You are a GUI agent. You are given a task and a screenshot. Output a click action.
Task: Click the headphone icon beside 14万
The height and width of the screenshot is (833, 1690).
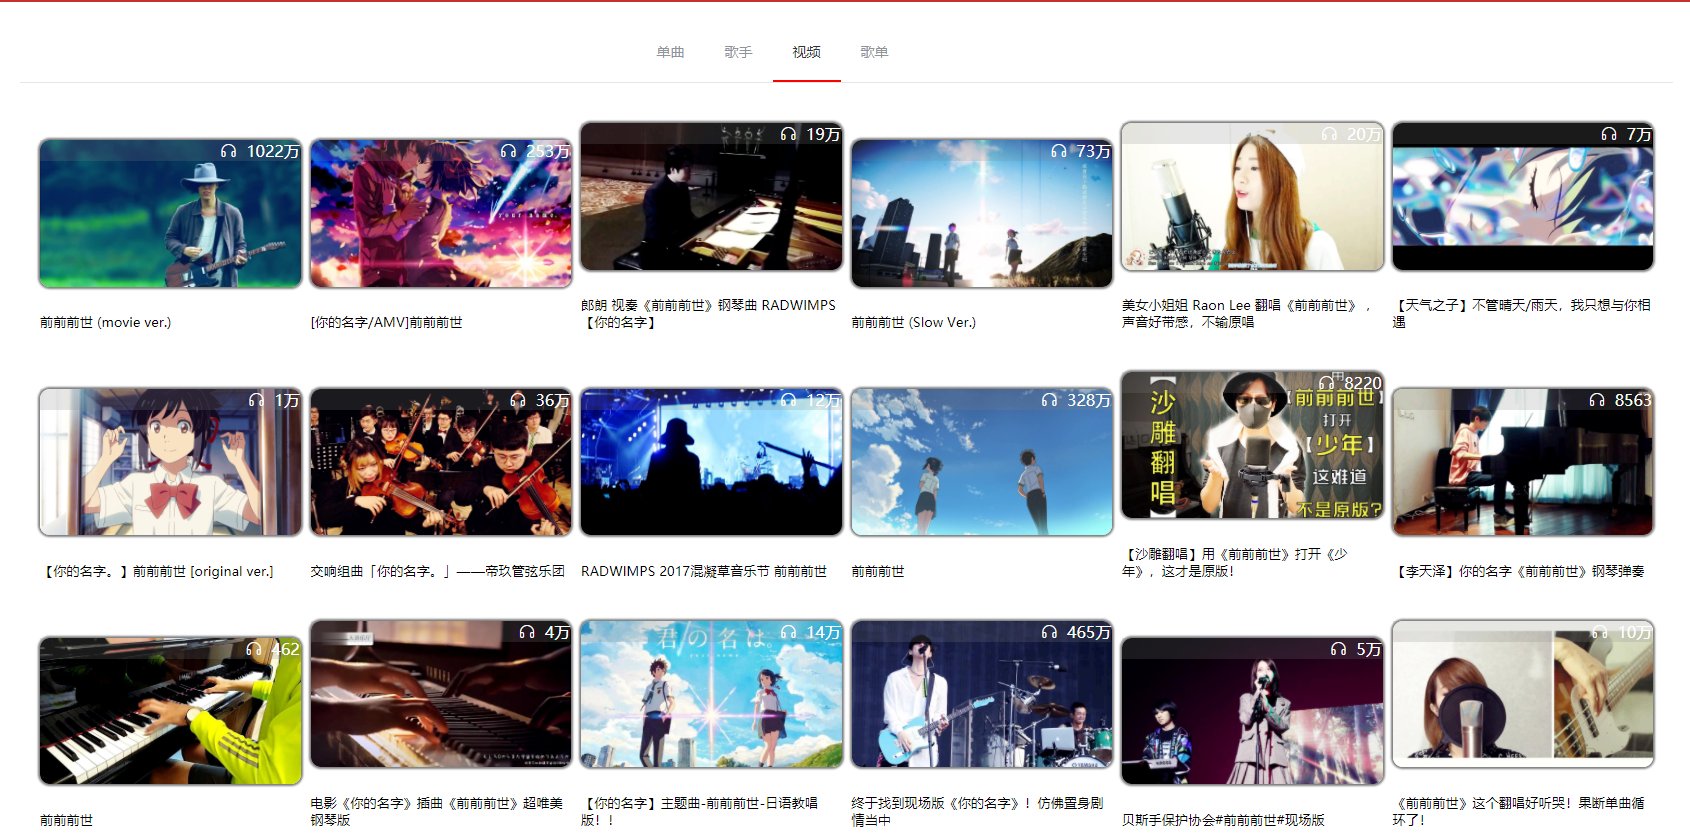pyautogui.click(x=788, y=632)
